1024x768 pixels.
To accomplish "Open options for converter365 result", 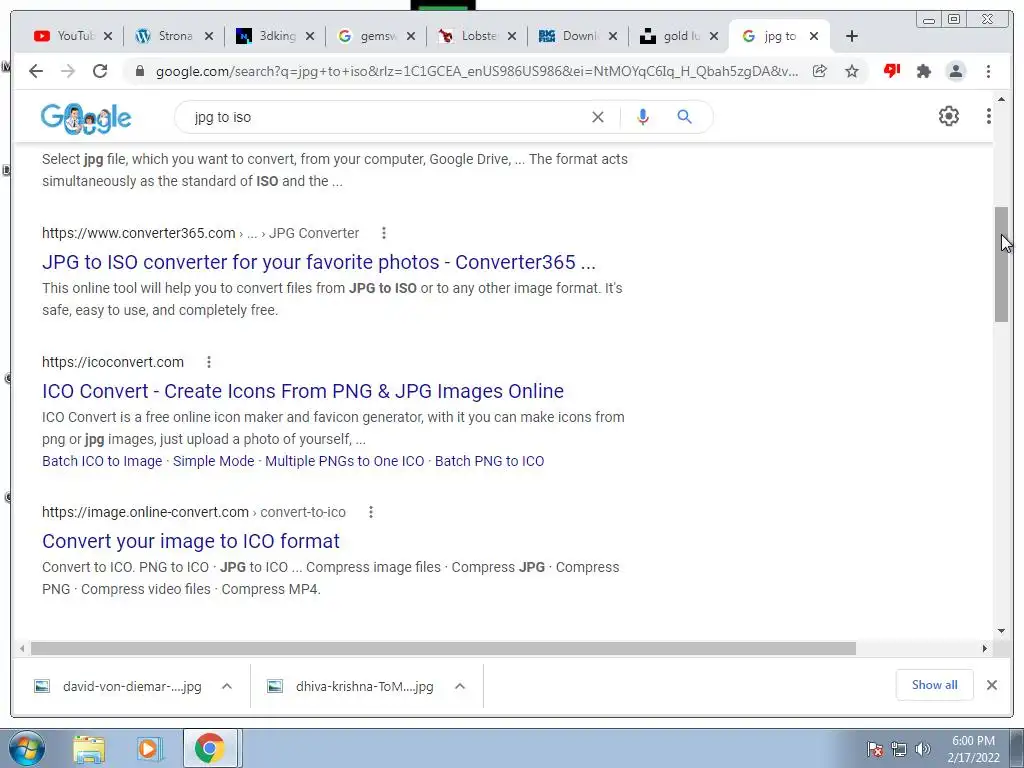I will [x=383, y=233].
